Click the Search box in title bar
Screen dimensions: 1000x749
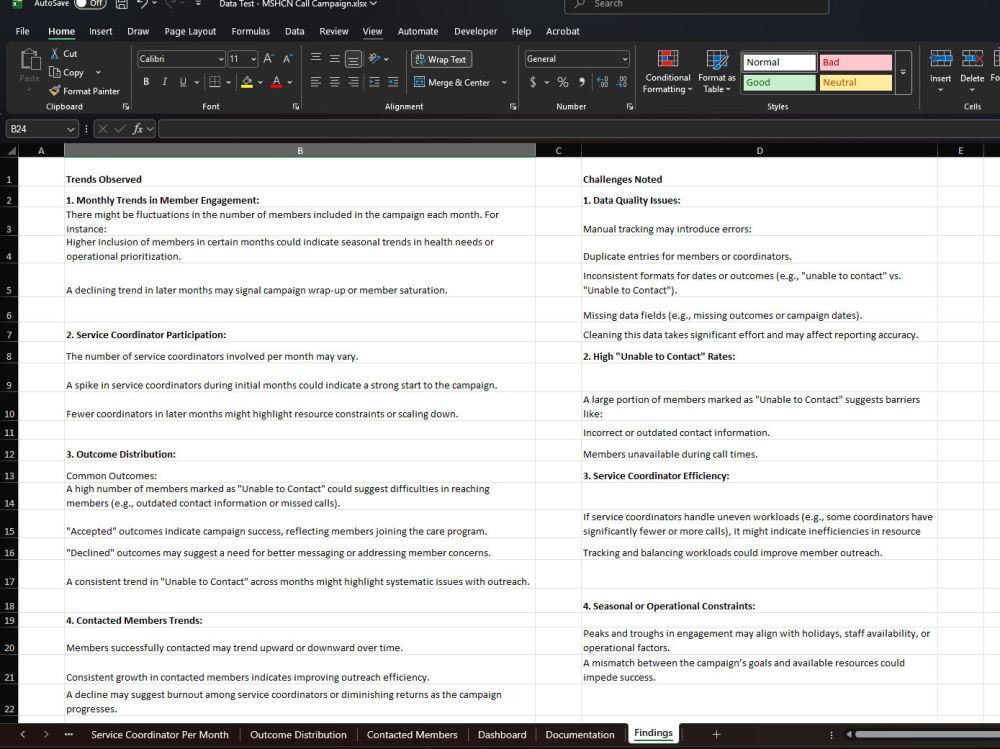coord(696,5)
